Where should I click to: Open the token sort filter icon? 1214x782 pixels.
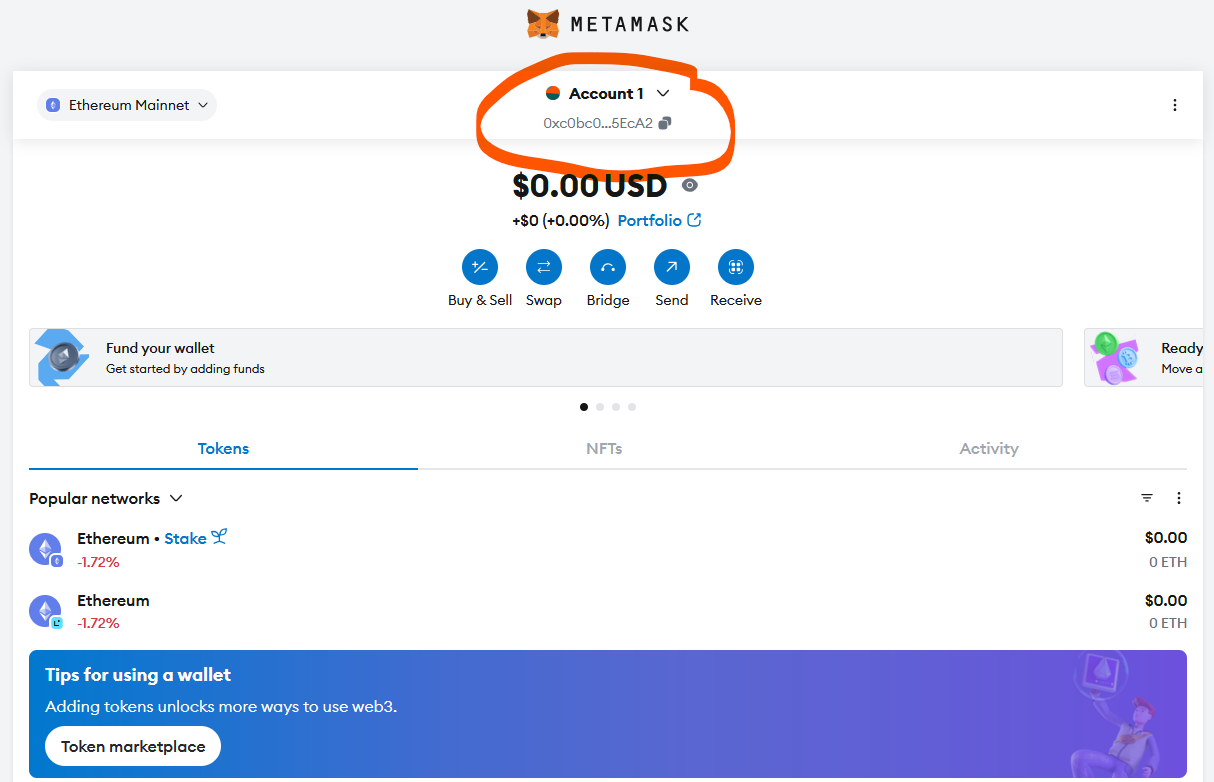click(1147, 498)
